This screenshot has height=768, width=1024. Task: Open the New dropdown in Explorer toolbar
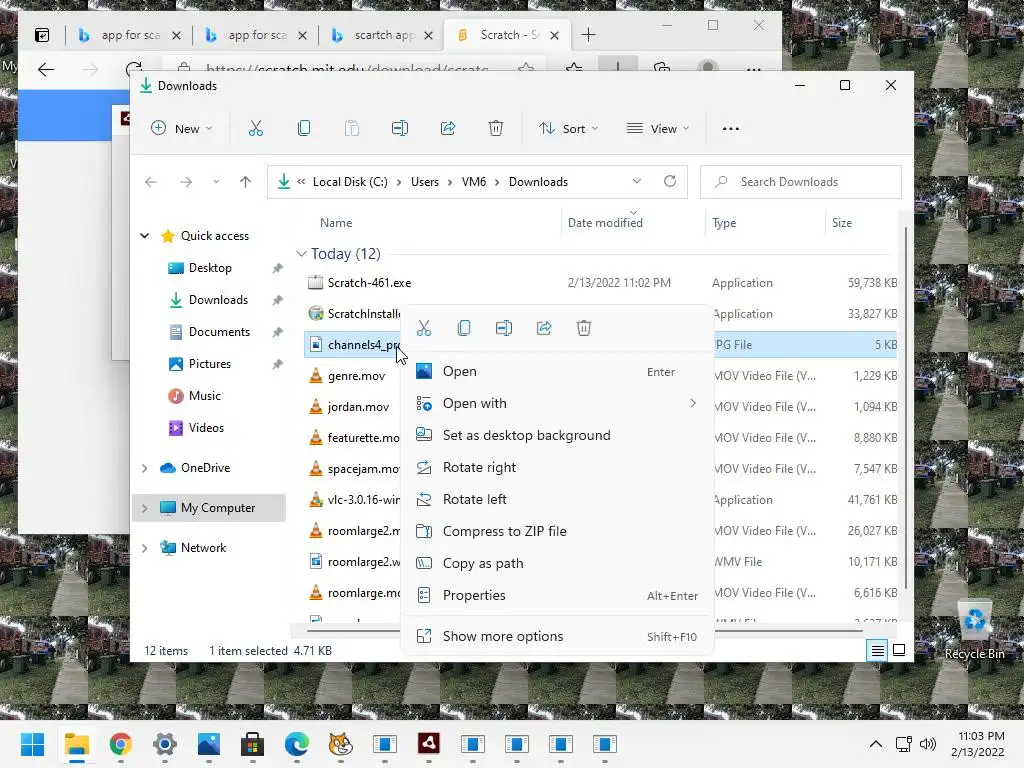point(182,129)
